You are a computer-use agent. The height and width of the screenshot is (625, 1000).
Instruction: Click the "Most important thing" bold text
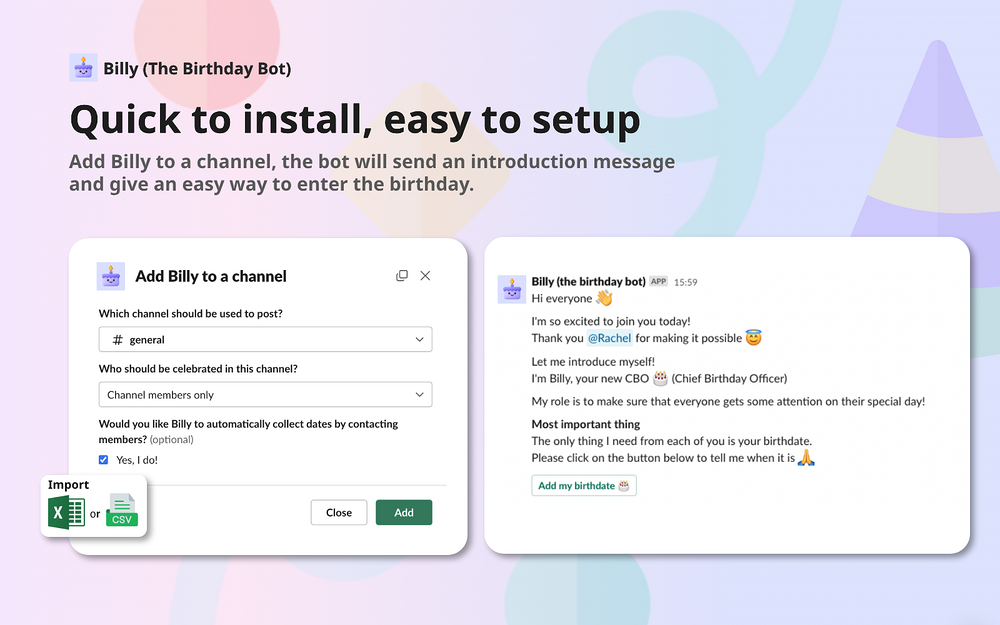(585, 424)
